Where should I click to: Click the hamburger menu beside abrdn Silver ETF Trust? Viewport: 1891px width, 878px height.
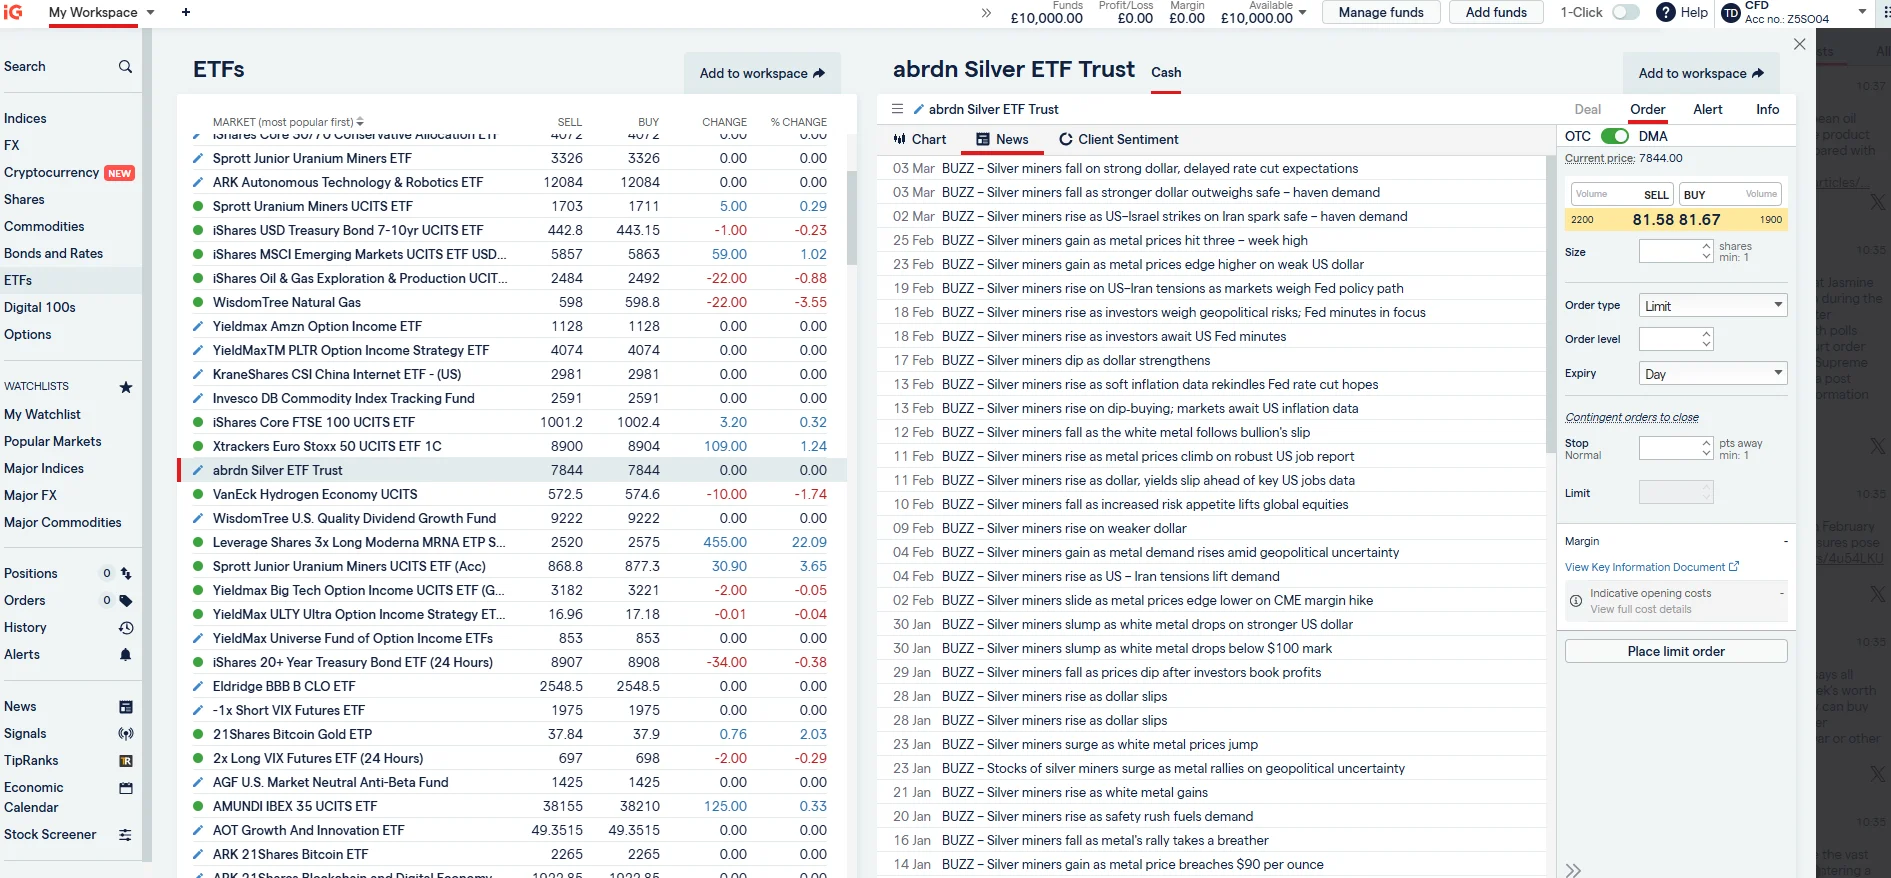click(897, 109)
